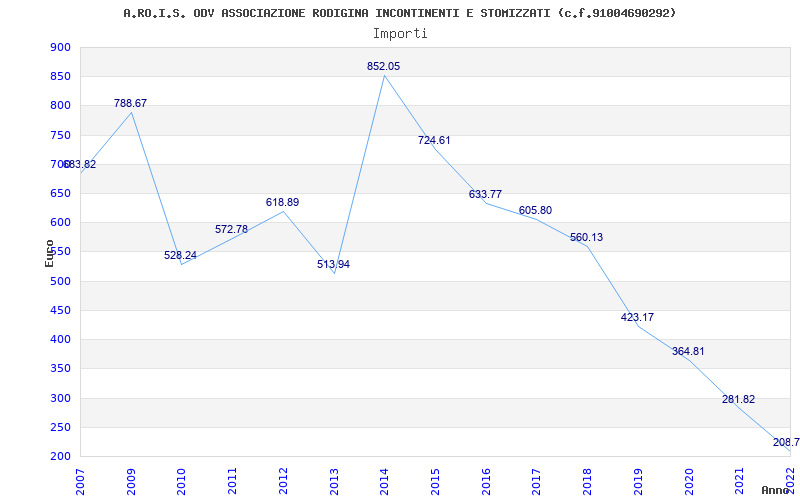Click y-axis value 200

coord(60,456)
